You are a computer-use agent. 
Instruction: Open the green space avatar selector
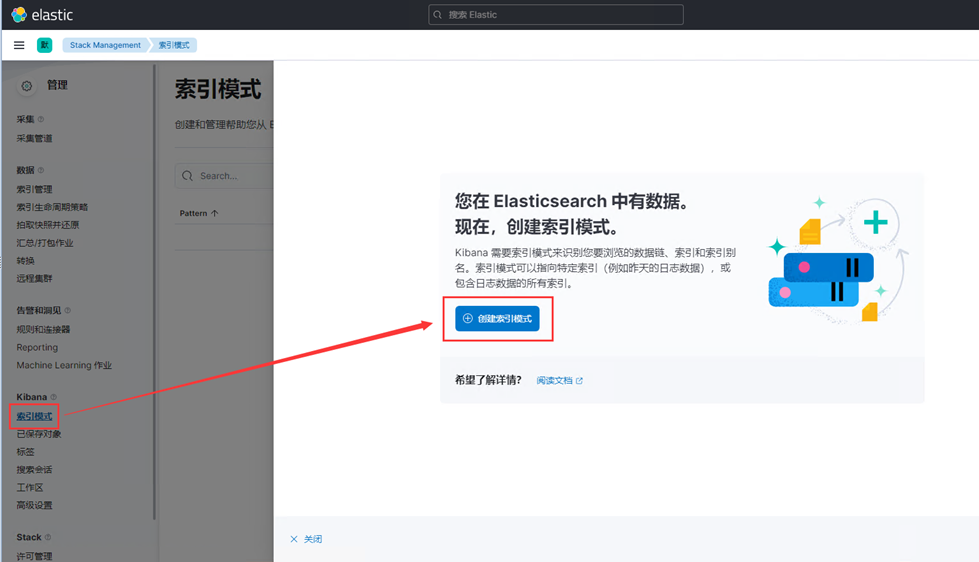coord(44,45)
